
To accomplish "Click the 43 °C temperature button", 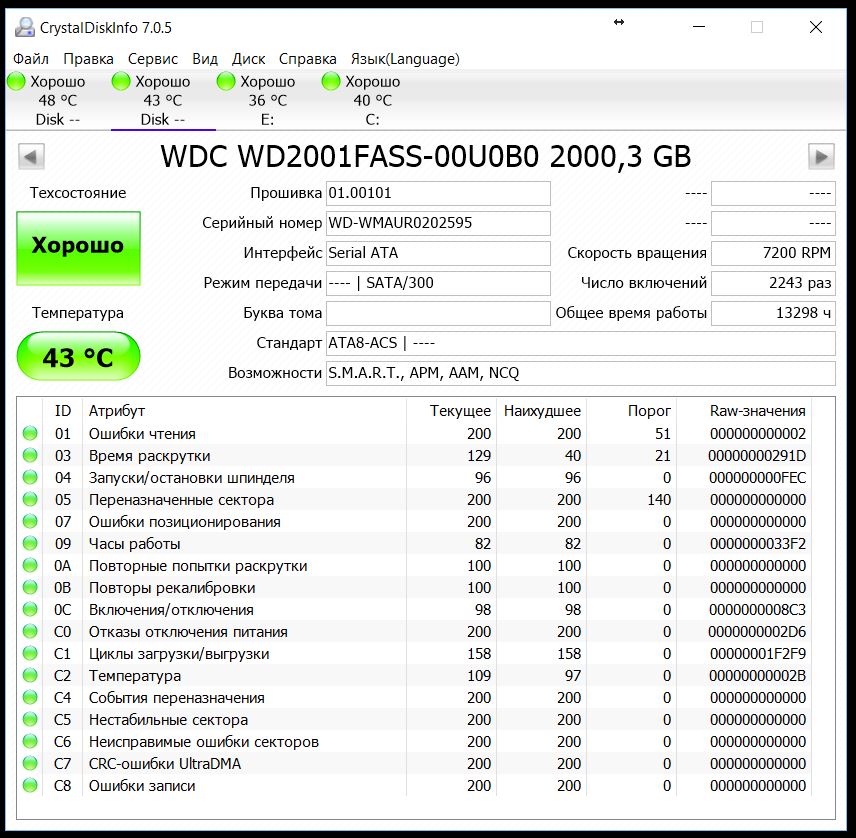I will click(x=79, y=356).
